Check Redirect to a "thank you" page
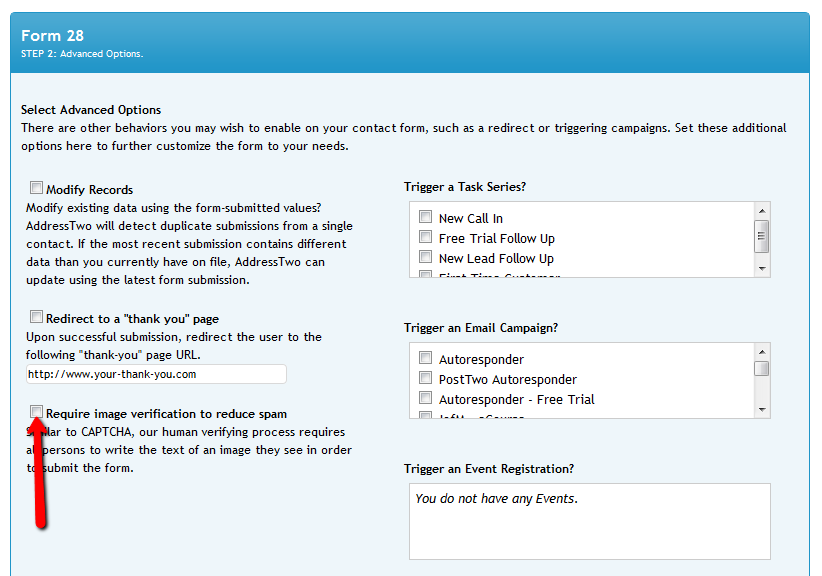This screenshot has height=576, width=822. pyautogui.click(x=36, y=317)
